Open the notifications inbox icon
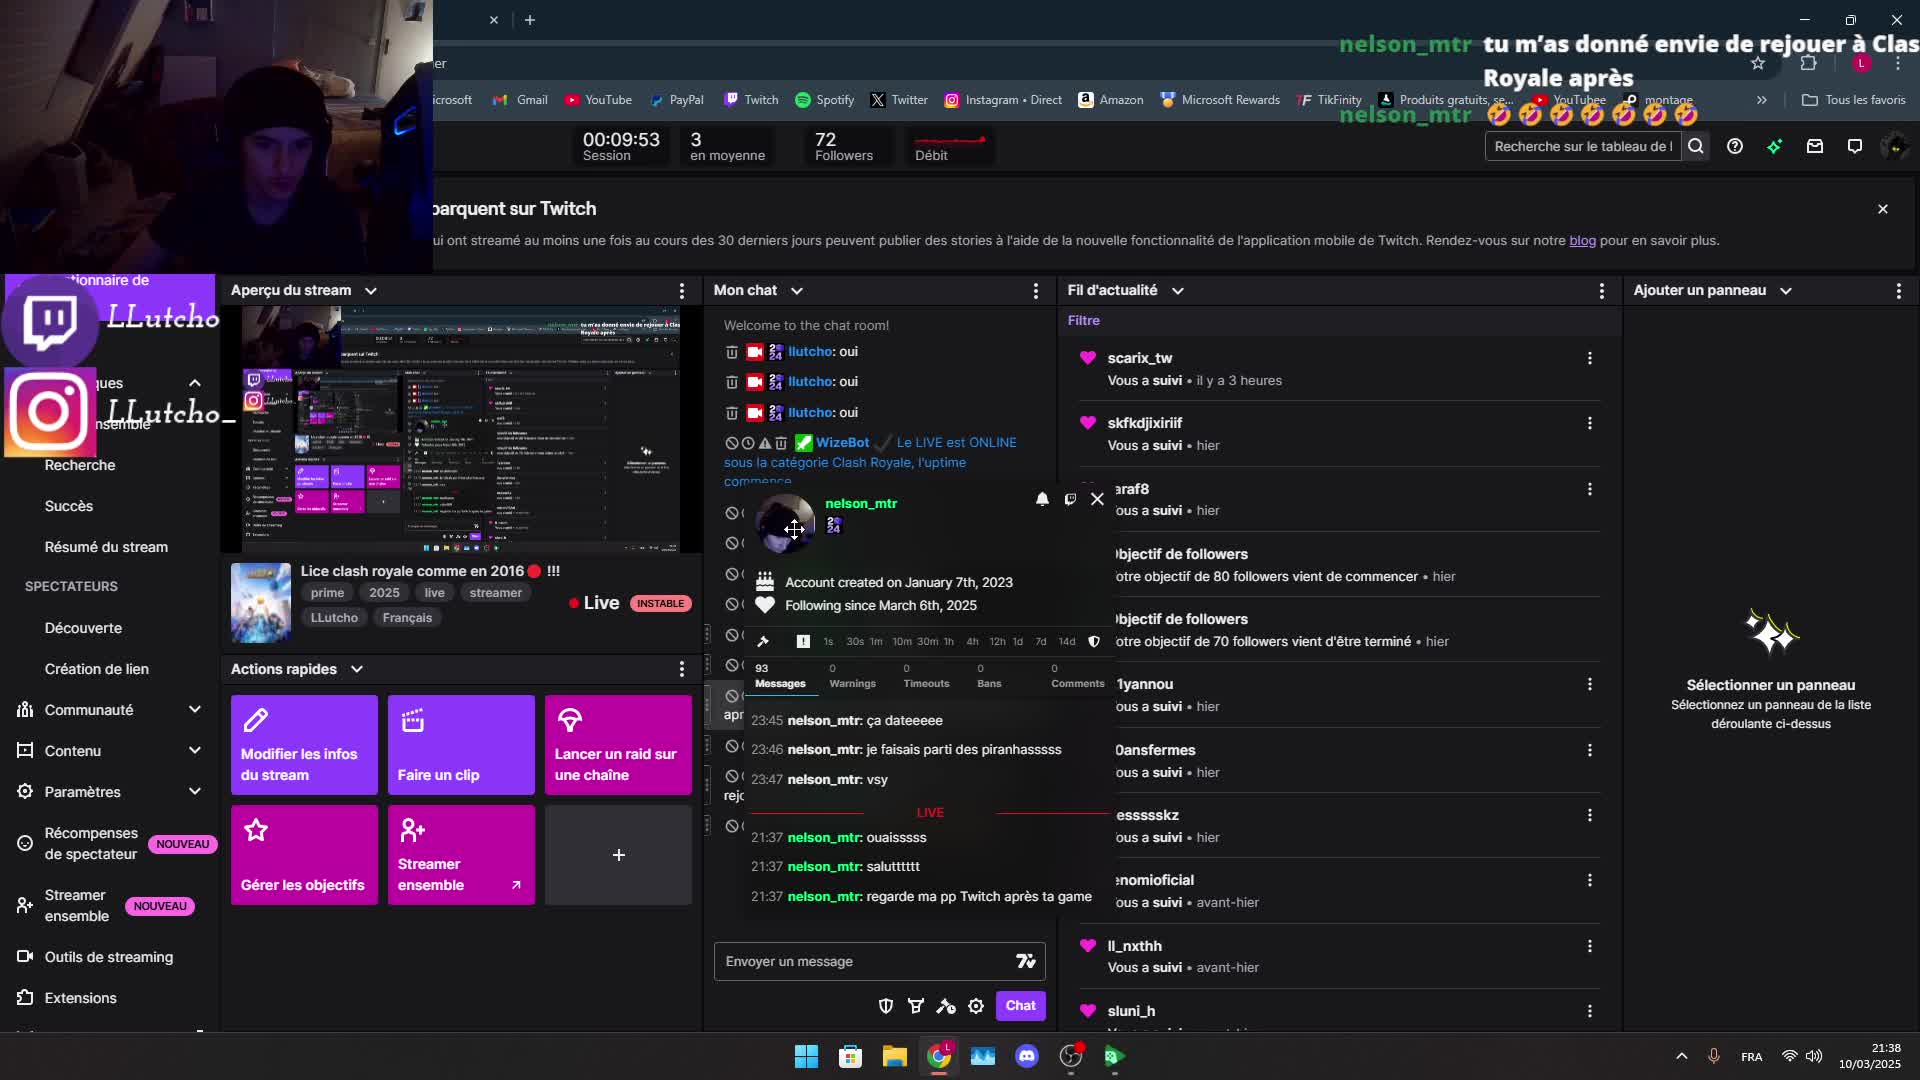Screen dimensions: 1920x1080 pyautogui.click(x=1815, y=146)
